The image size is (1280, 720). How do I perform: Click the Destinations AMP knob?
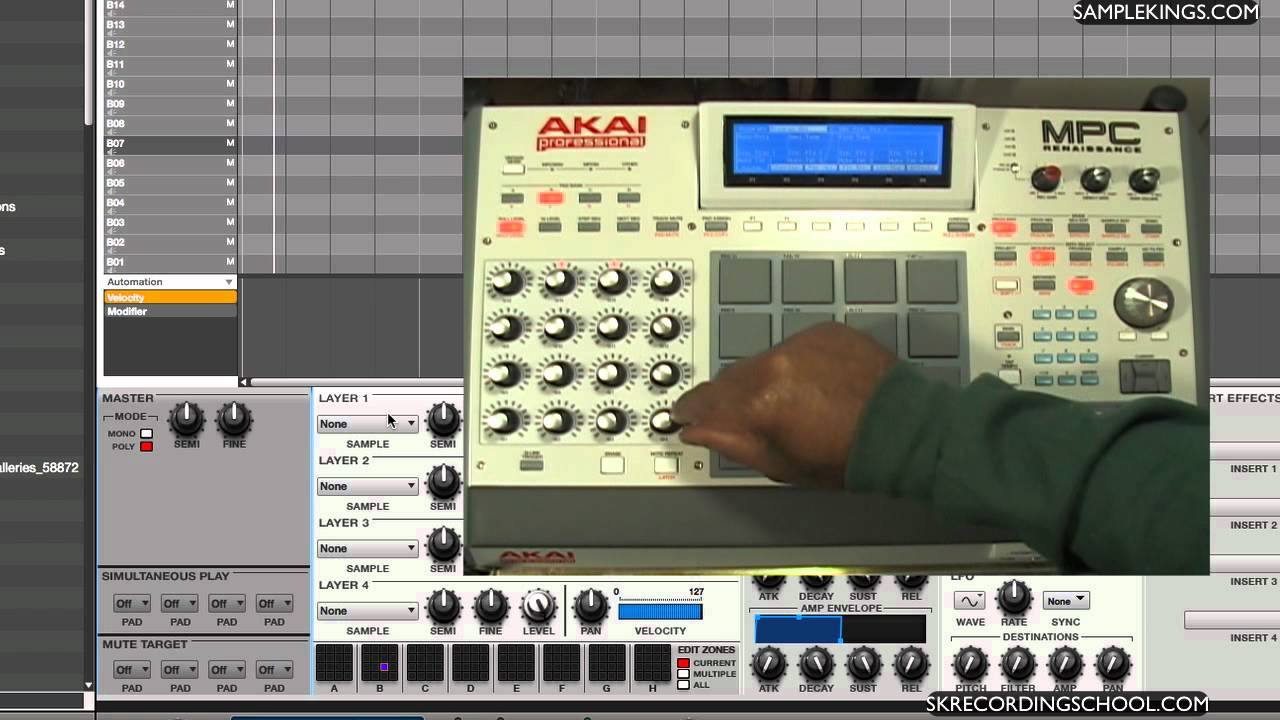[1065, 663]
